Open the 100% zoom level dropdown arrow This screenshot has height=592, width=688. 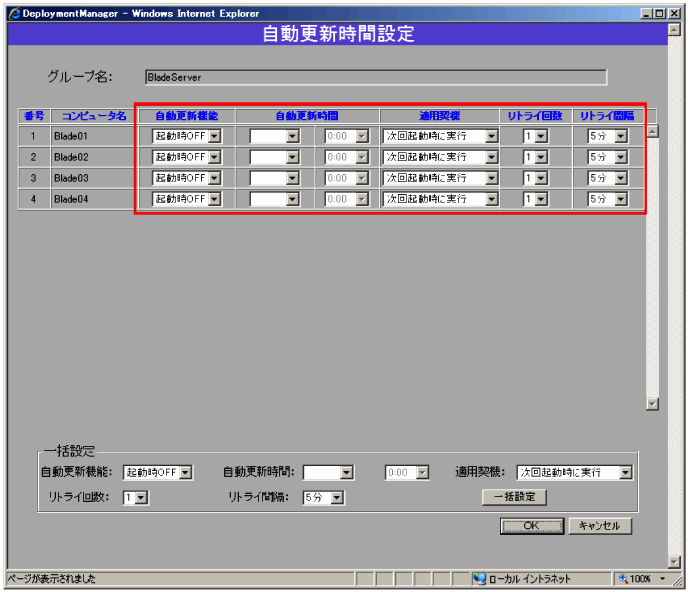662,579
